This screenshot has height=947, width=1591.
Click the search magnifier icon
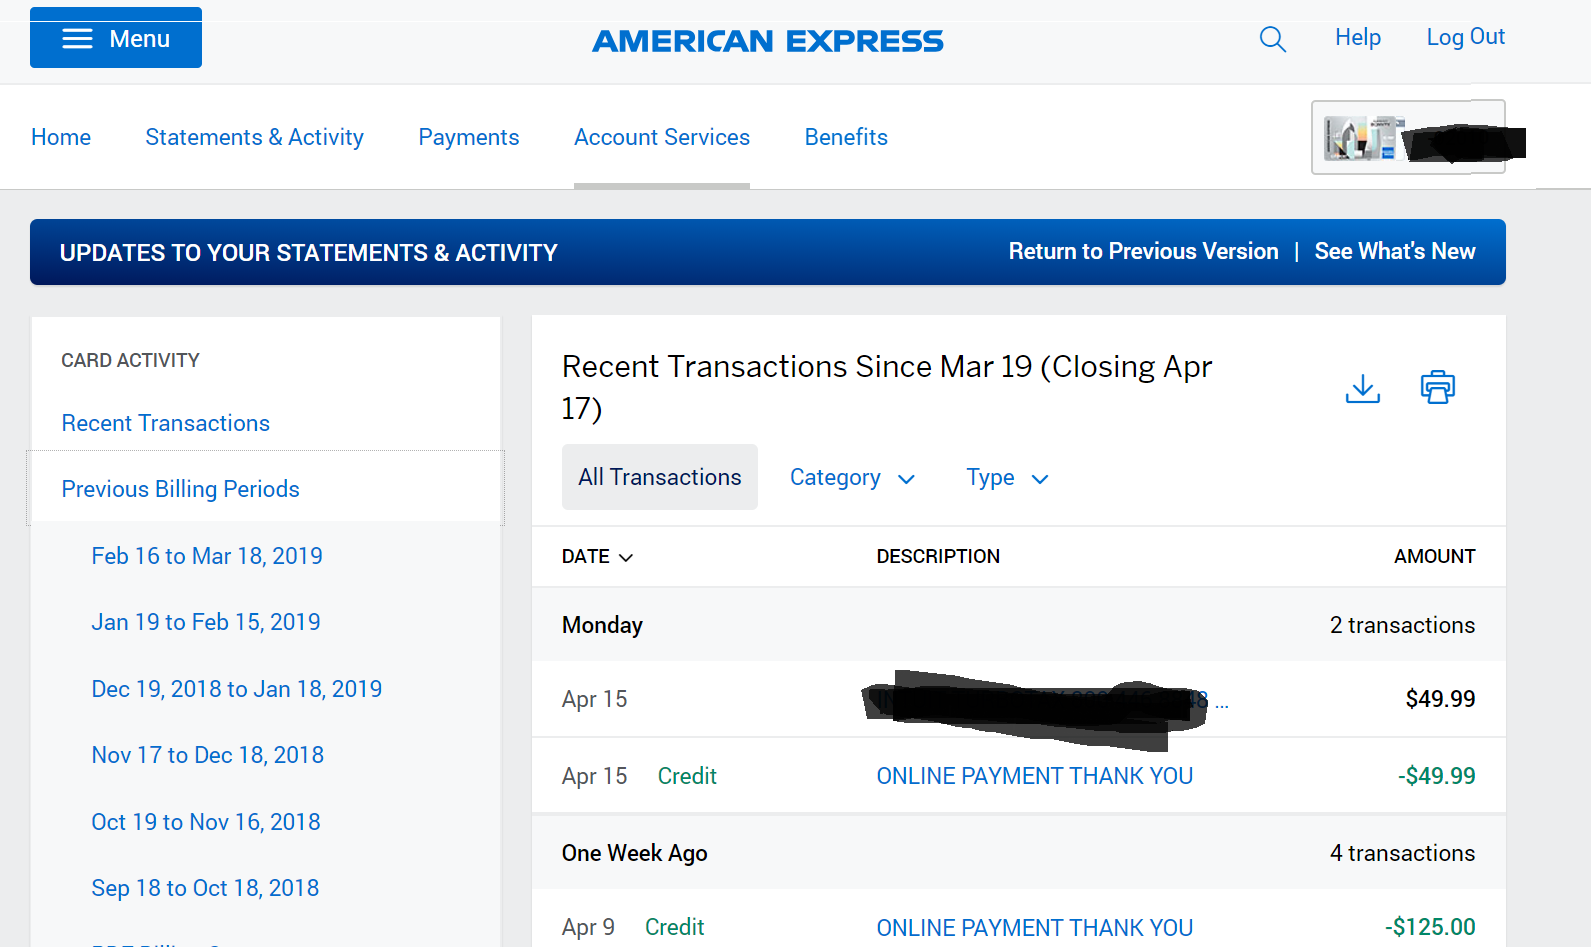pyautogui.click(x=1272, y=39)
